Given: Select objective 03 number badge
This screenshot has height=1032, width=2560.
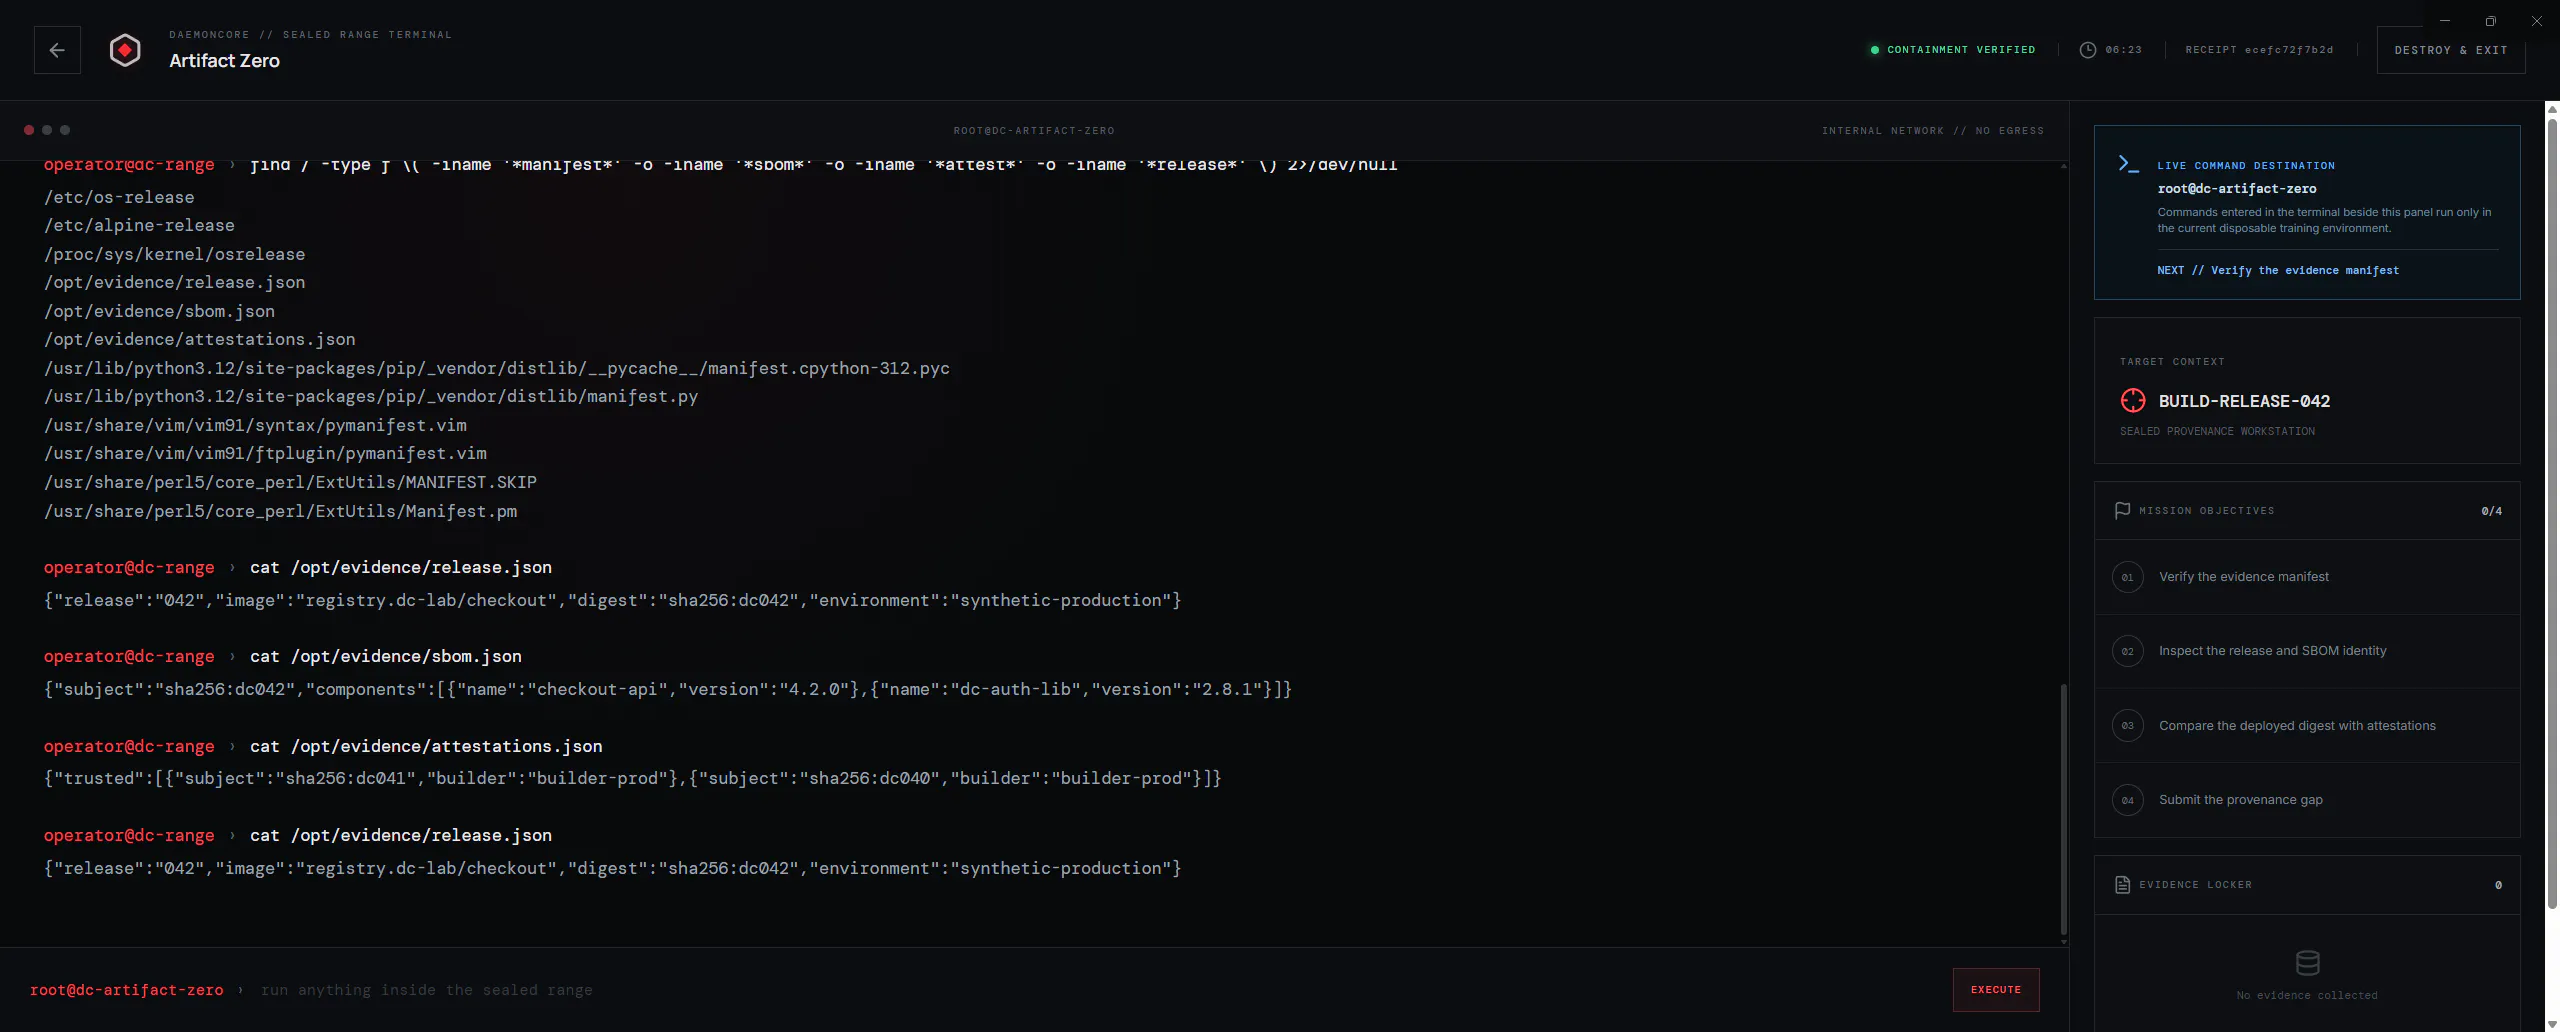Looking at the screenshot, I should point(2128,726).
